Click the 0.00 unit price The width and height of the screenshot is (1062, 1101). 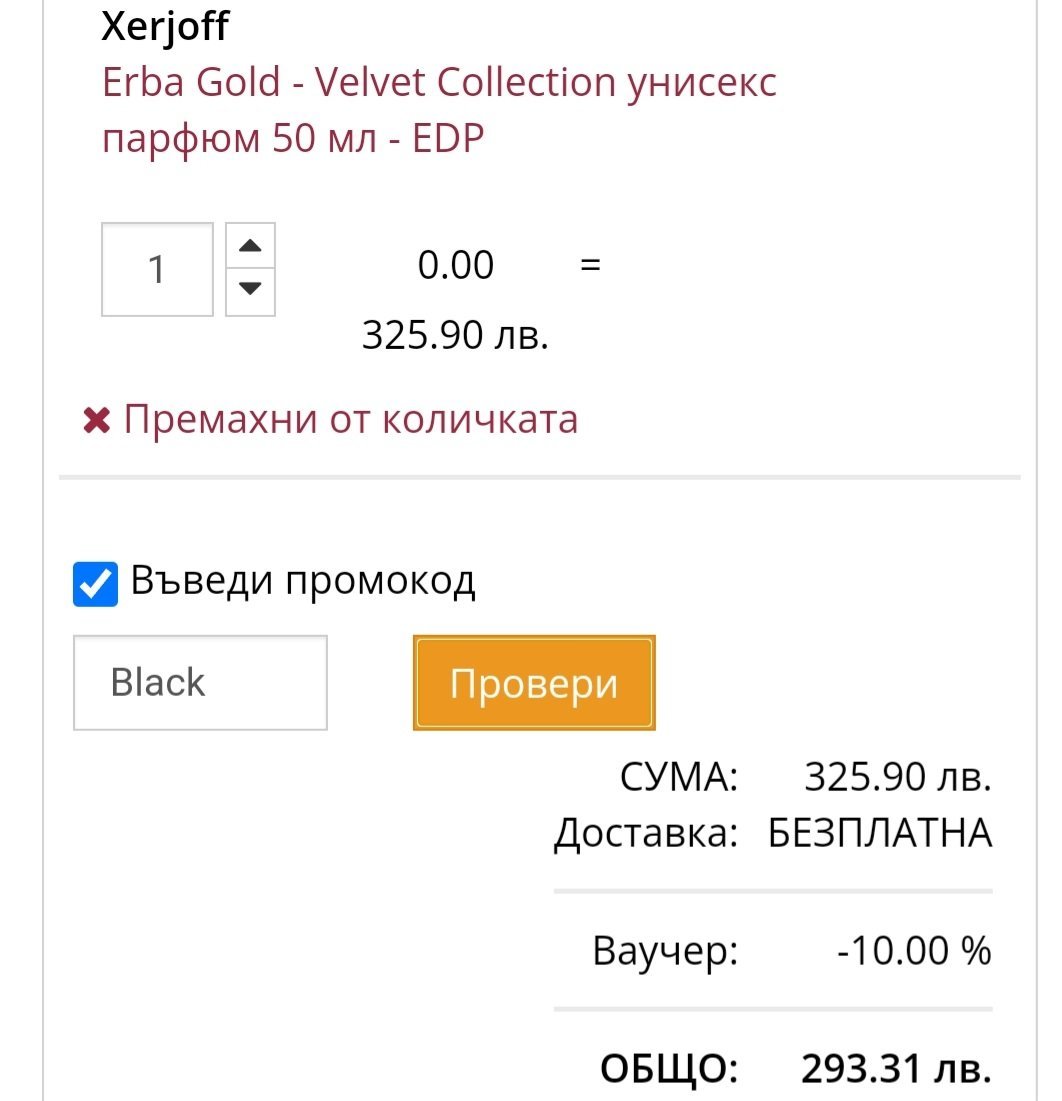[x=455, y=265]
